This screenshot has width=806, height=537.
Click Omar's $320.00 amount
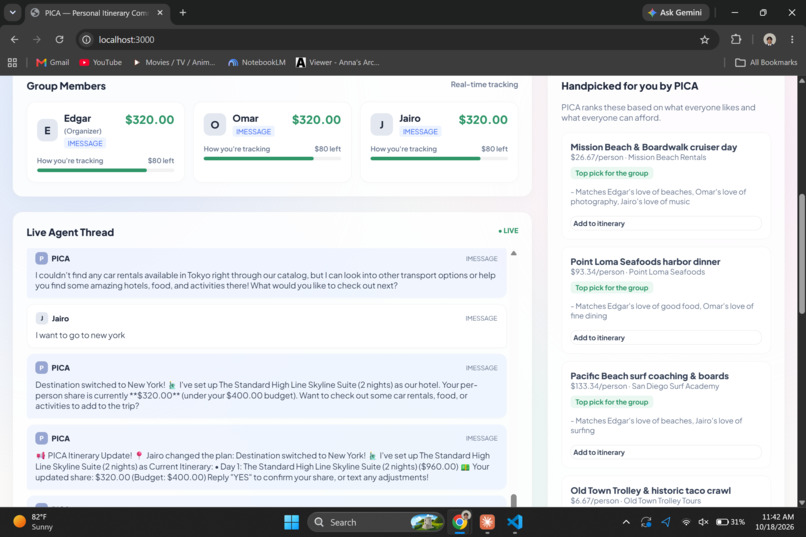pos(316,120)
